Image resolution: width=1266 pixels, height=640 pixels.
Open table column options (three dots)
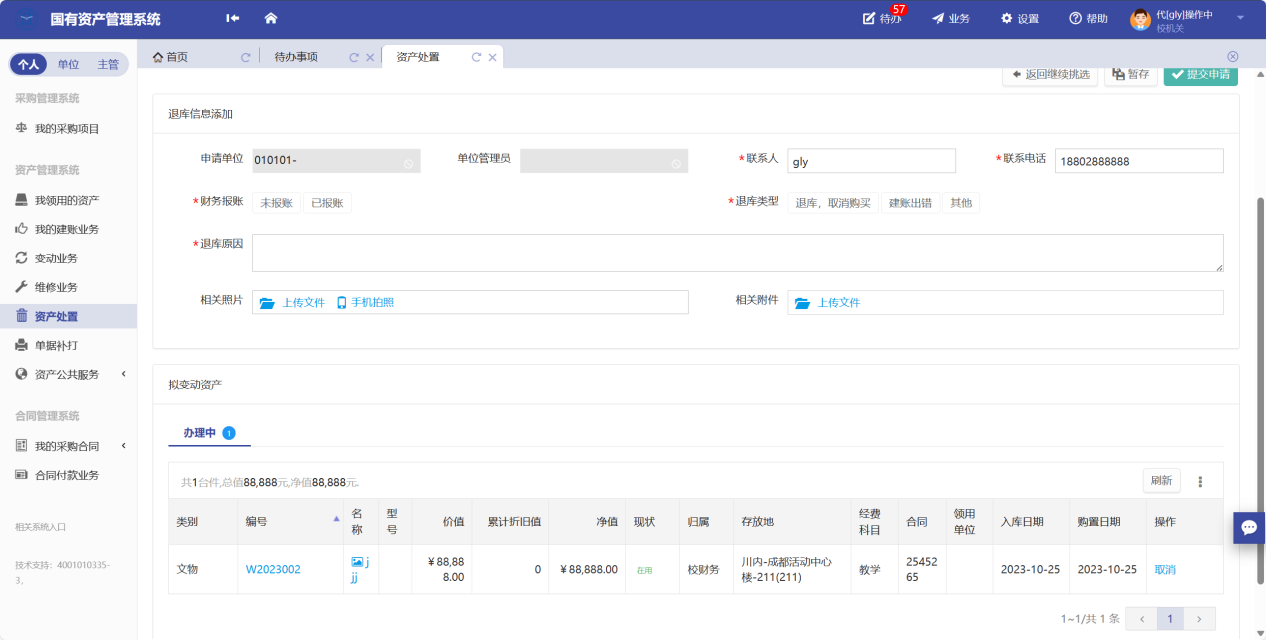pos(1200,481)
